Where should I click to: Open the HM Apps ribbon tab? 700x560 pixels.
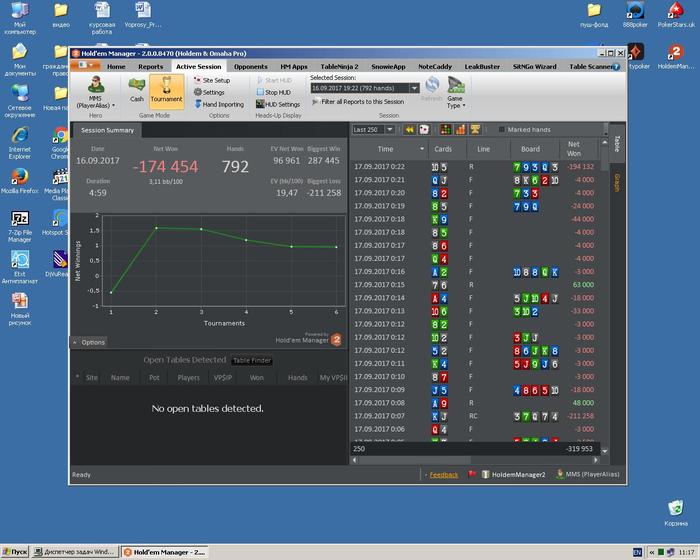(x=294, y=67)
